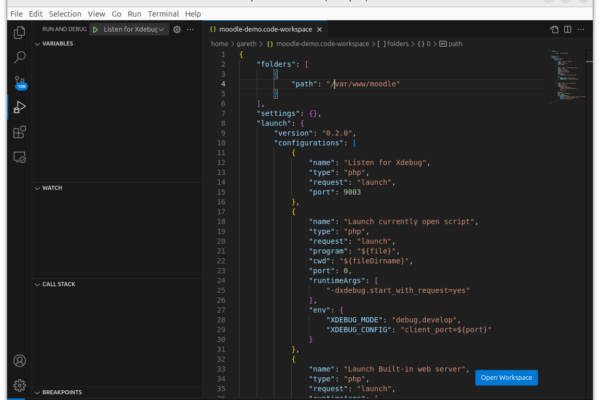The width and height of the screenshot is (600, 400).
Task: Click the minimap code overview
Action: tap(567, 77)
